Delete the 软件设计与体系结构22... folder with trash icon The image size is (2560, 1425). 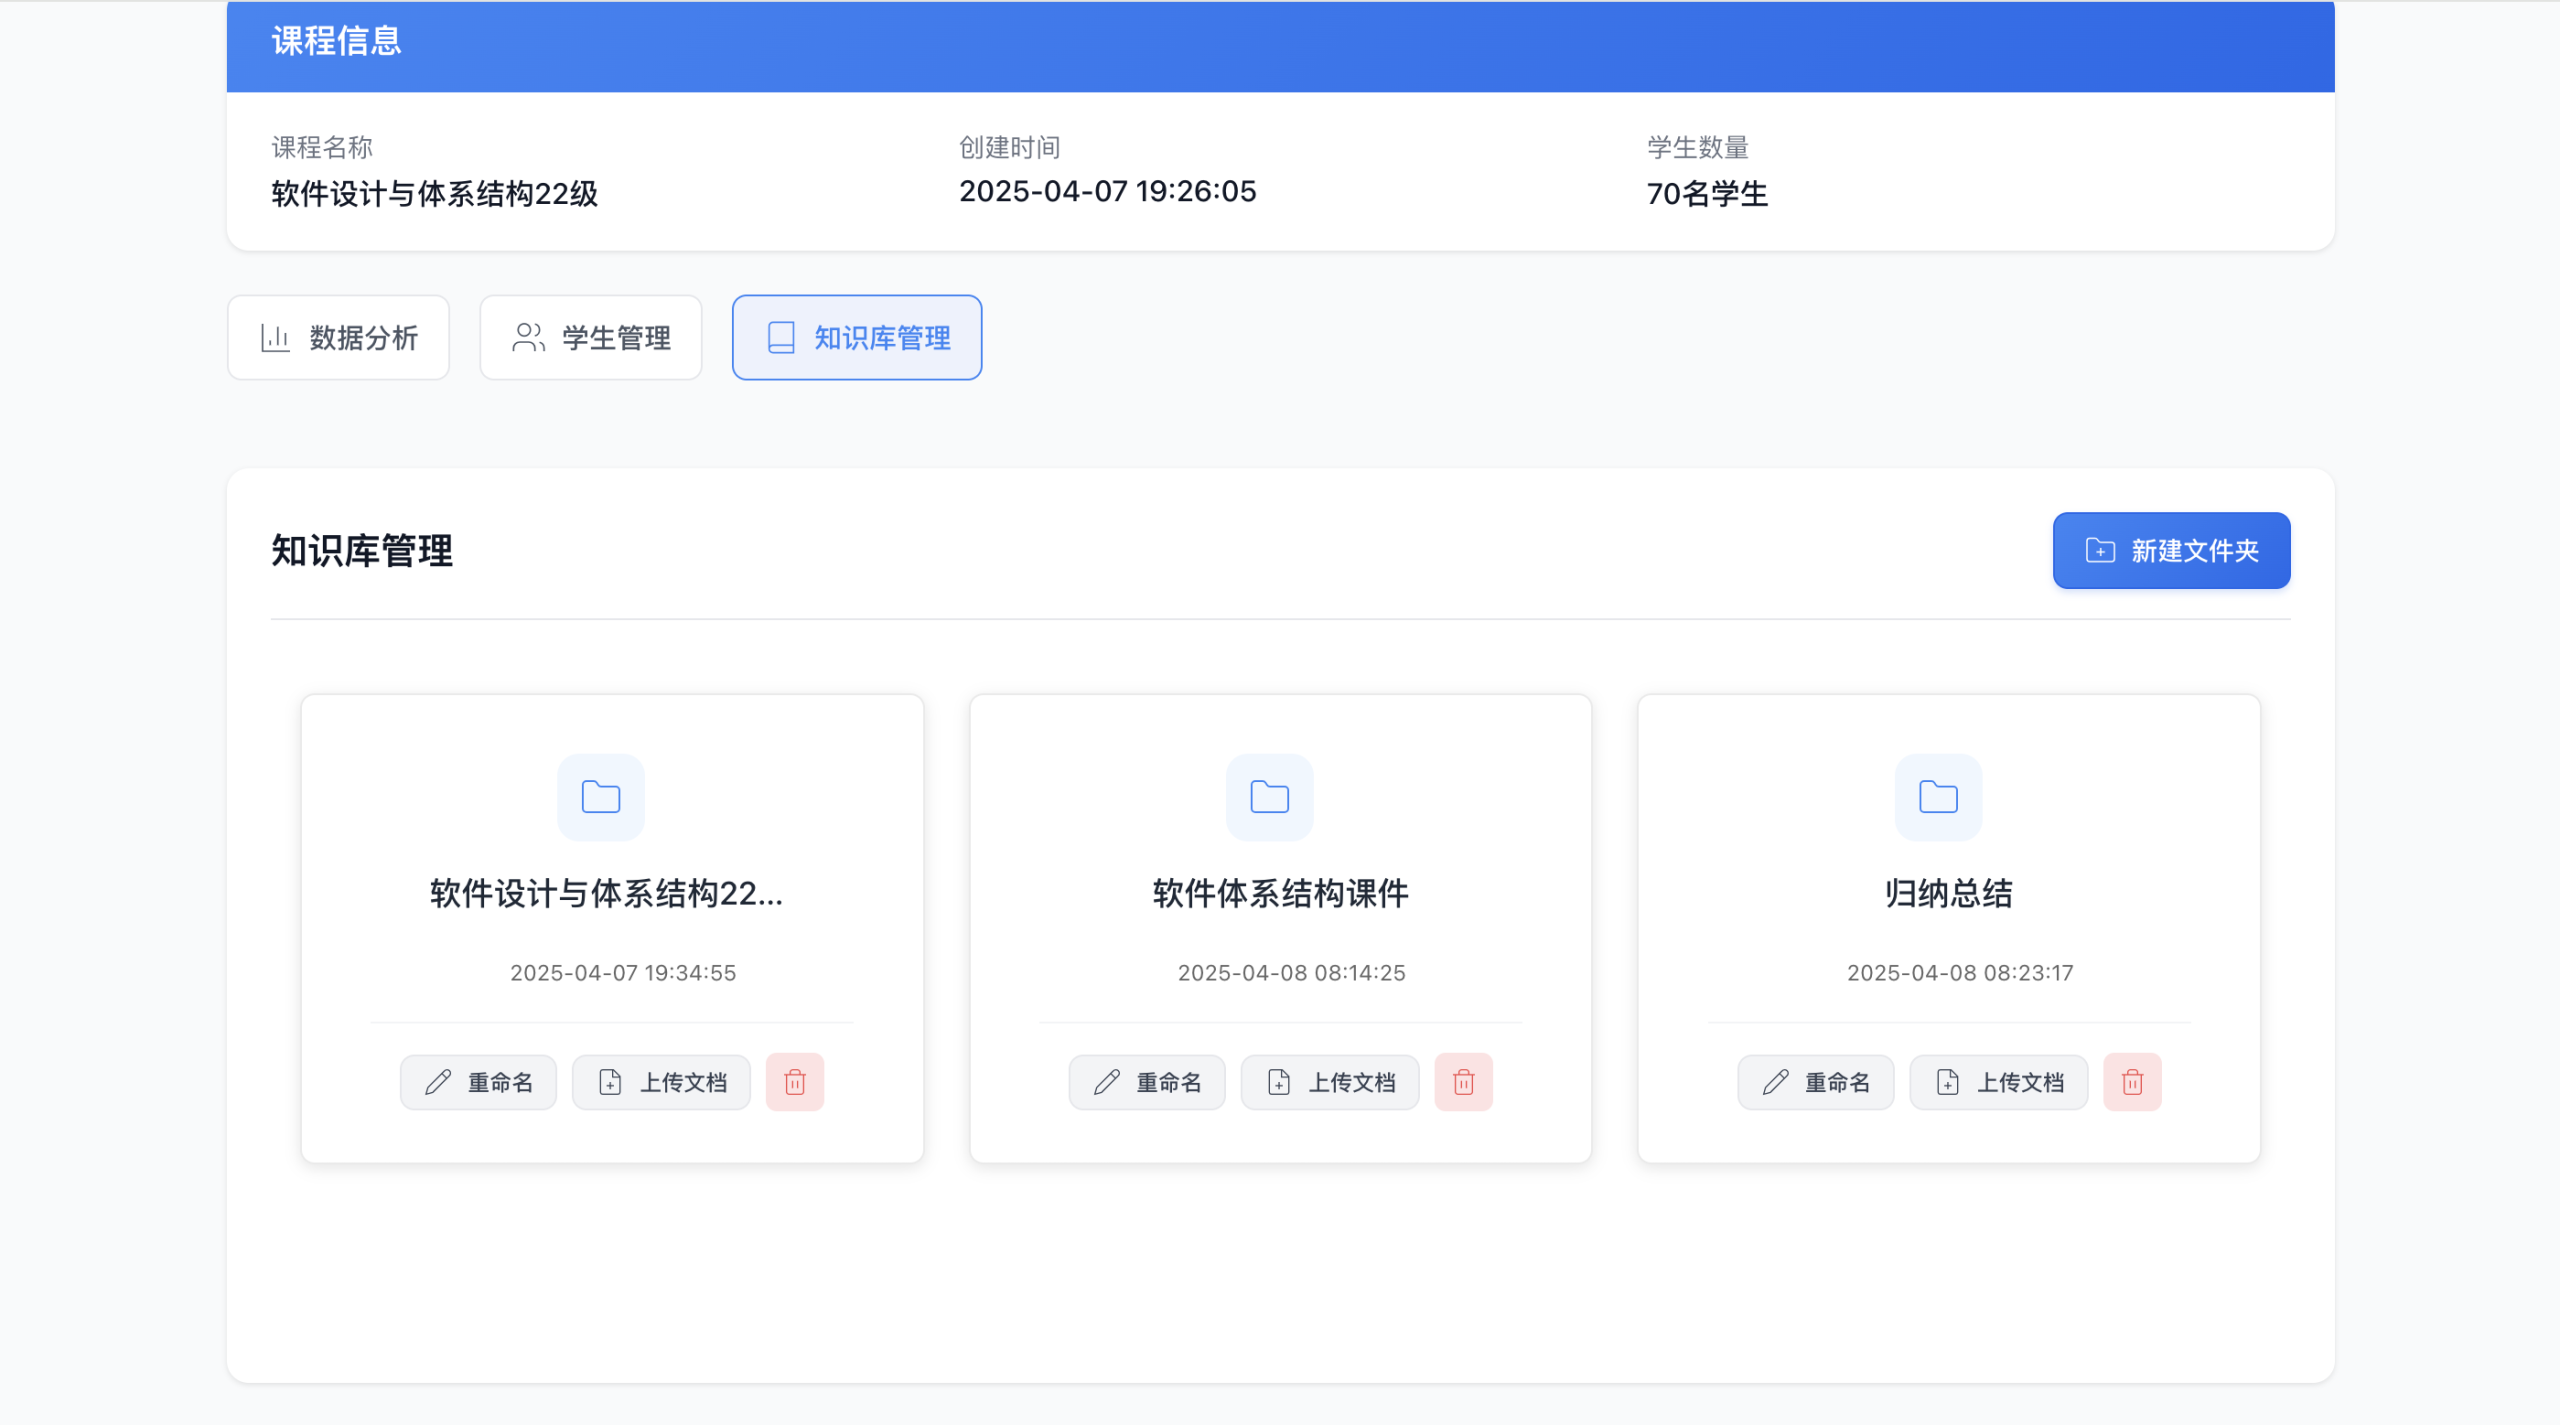point(794,1082)
